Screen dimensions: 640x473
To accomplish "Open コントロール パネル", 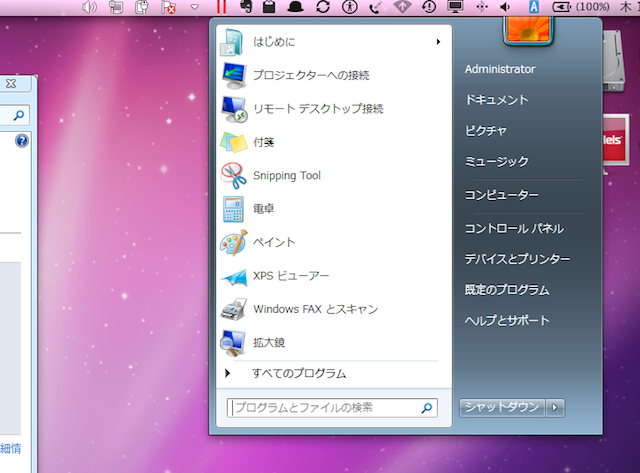I will [514, 229].
